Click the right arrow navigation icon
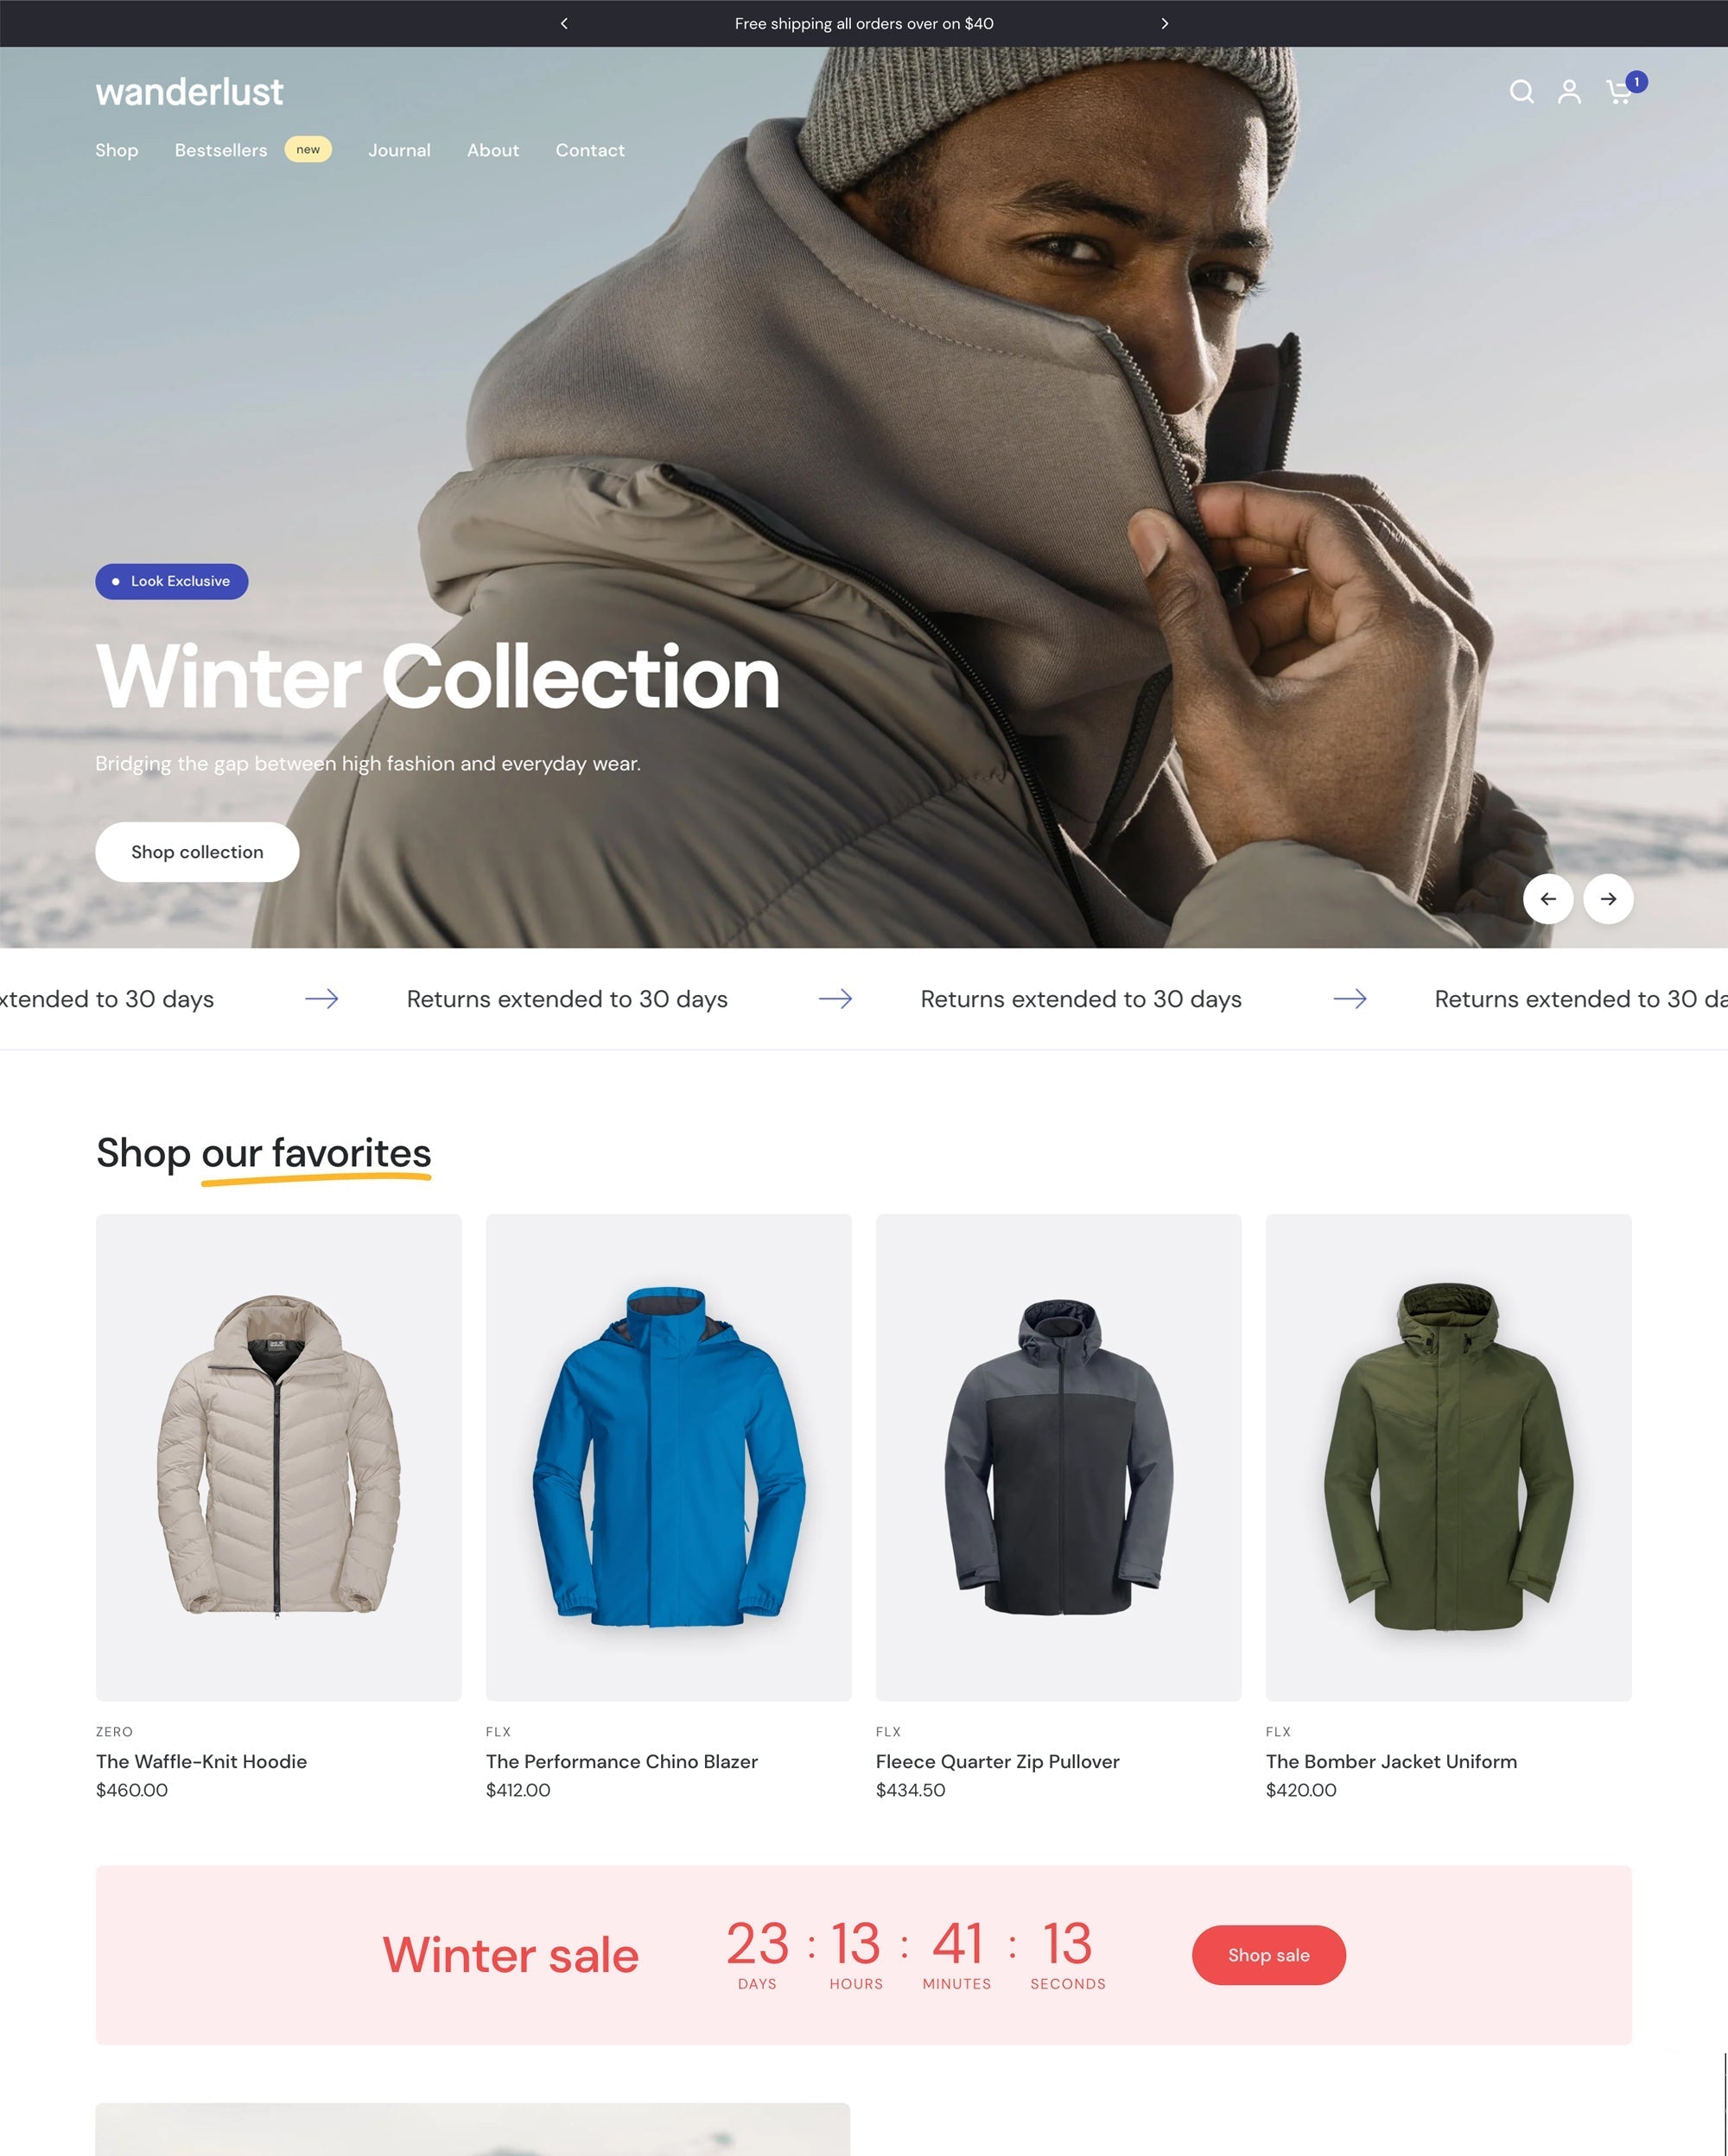The width and height of the screenshot is (1728, 2156). click(x=1608, y=899)
